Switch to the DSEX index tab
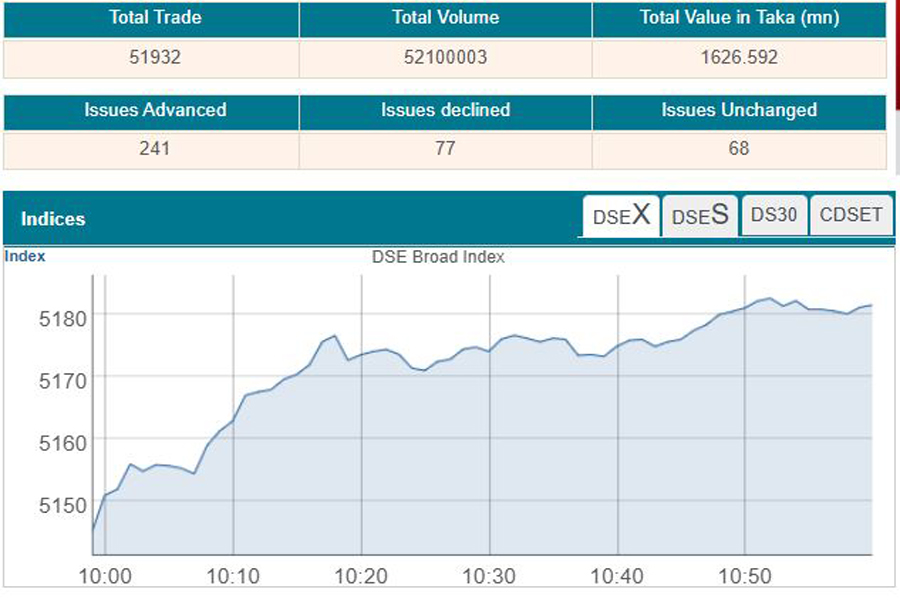900x600 pixels. click(621, 216)
